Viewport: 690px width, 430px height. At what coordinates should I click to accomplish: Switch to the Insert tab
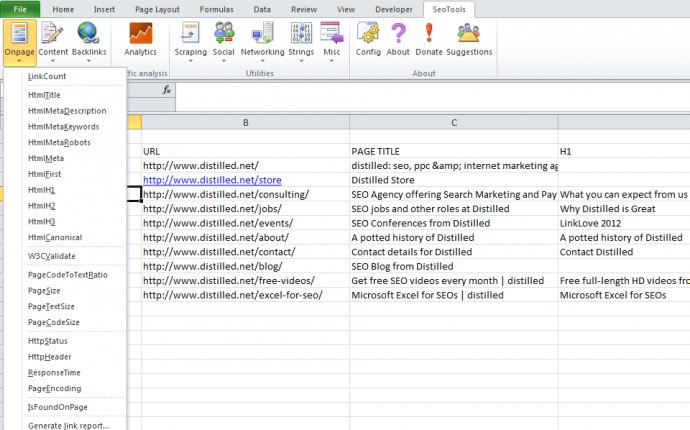pyautogui.click(x=104, y=9)
